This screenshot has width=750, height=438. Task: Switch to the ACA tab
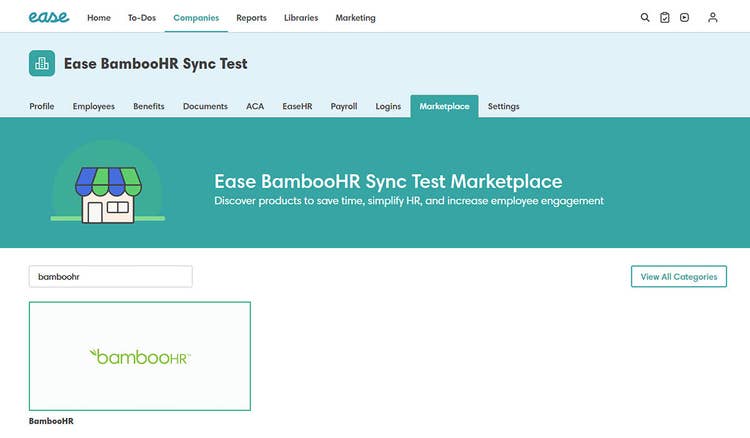pyautogui.click(x=255, y=106)
